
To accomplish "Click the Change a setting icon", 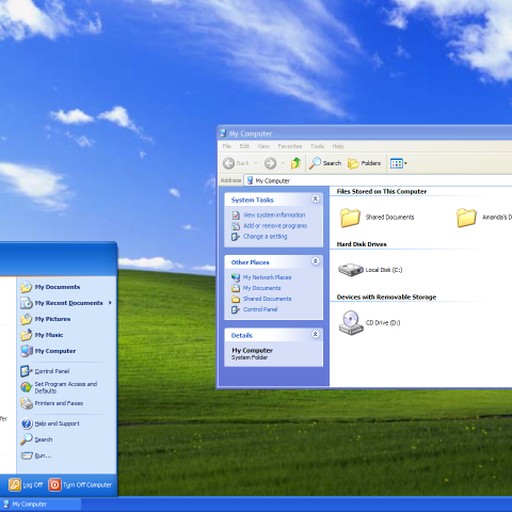I will pyautogui.click(x=236, y=237).
